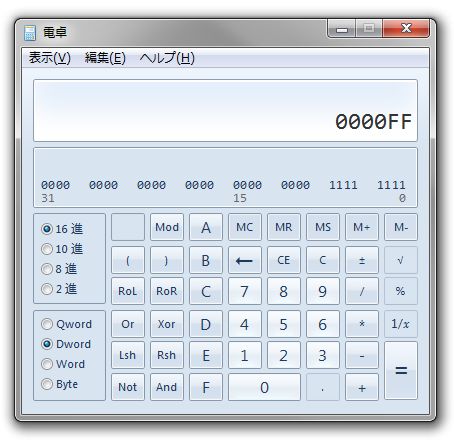Click the division slash button
Screen dimensions: 454x440
click(x=362, y=291)
